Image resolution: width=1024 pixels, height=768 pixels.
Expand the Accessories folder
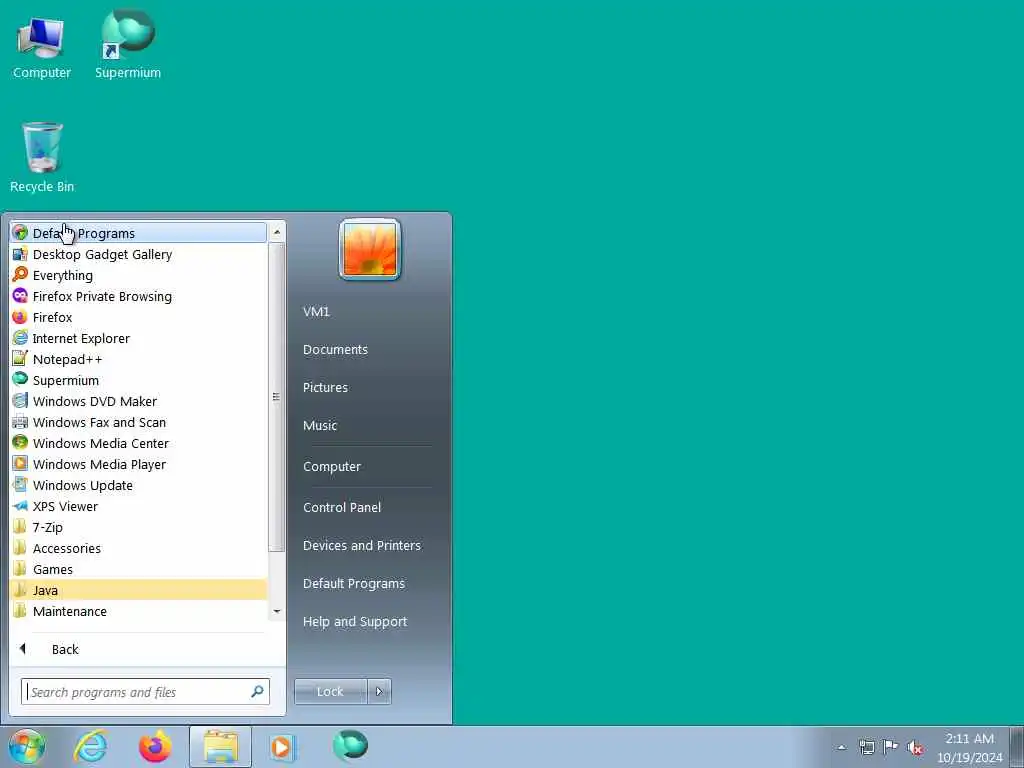click(x=138, y=548)
